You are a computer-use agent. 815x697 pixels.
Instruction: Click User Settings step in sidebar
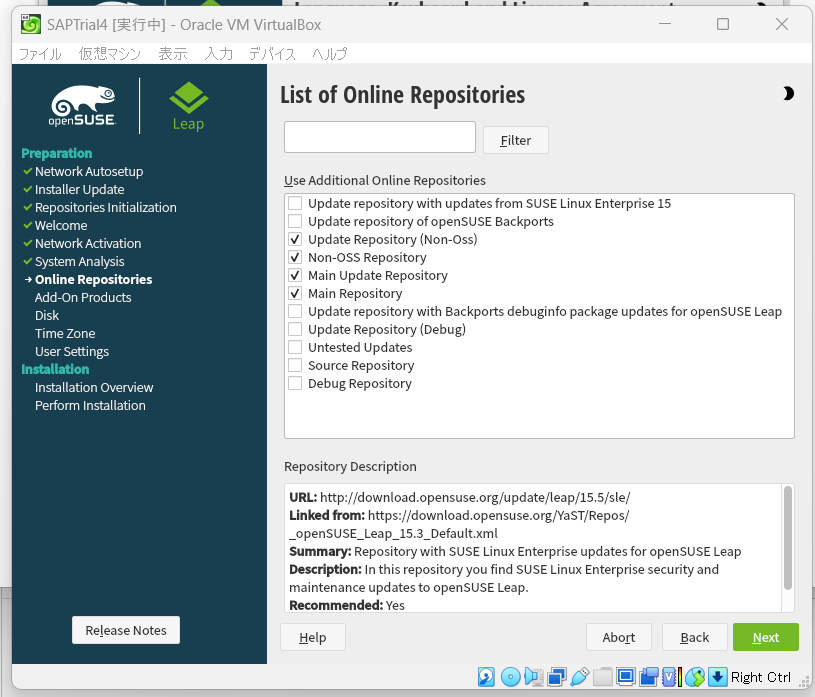[x=72, y=351]
